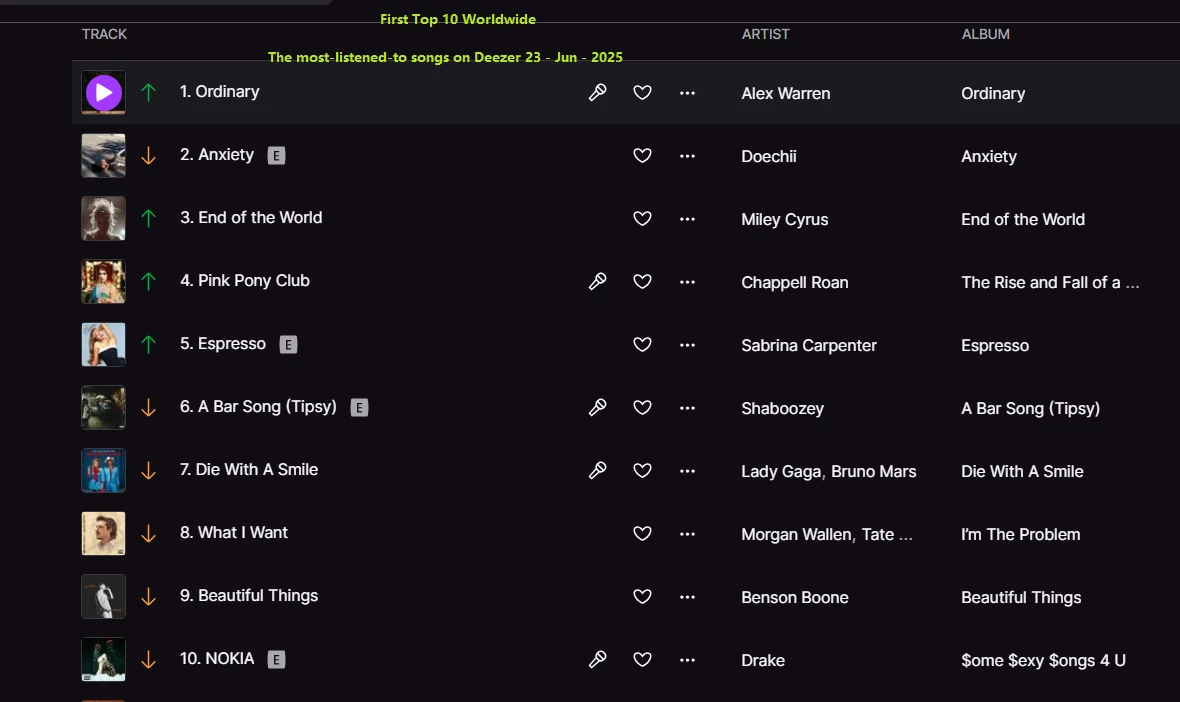Expand three-dot menu for What I Want
Screen dimensions: 1180x702
(687, 534)
